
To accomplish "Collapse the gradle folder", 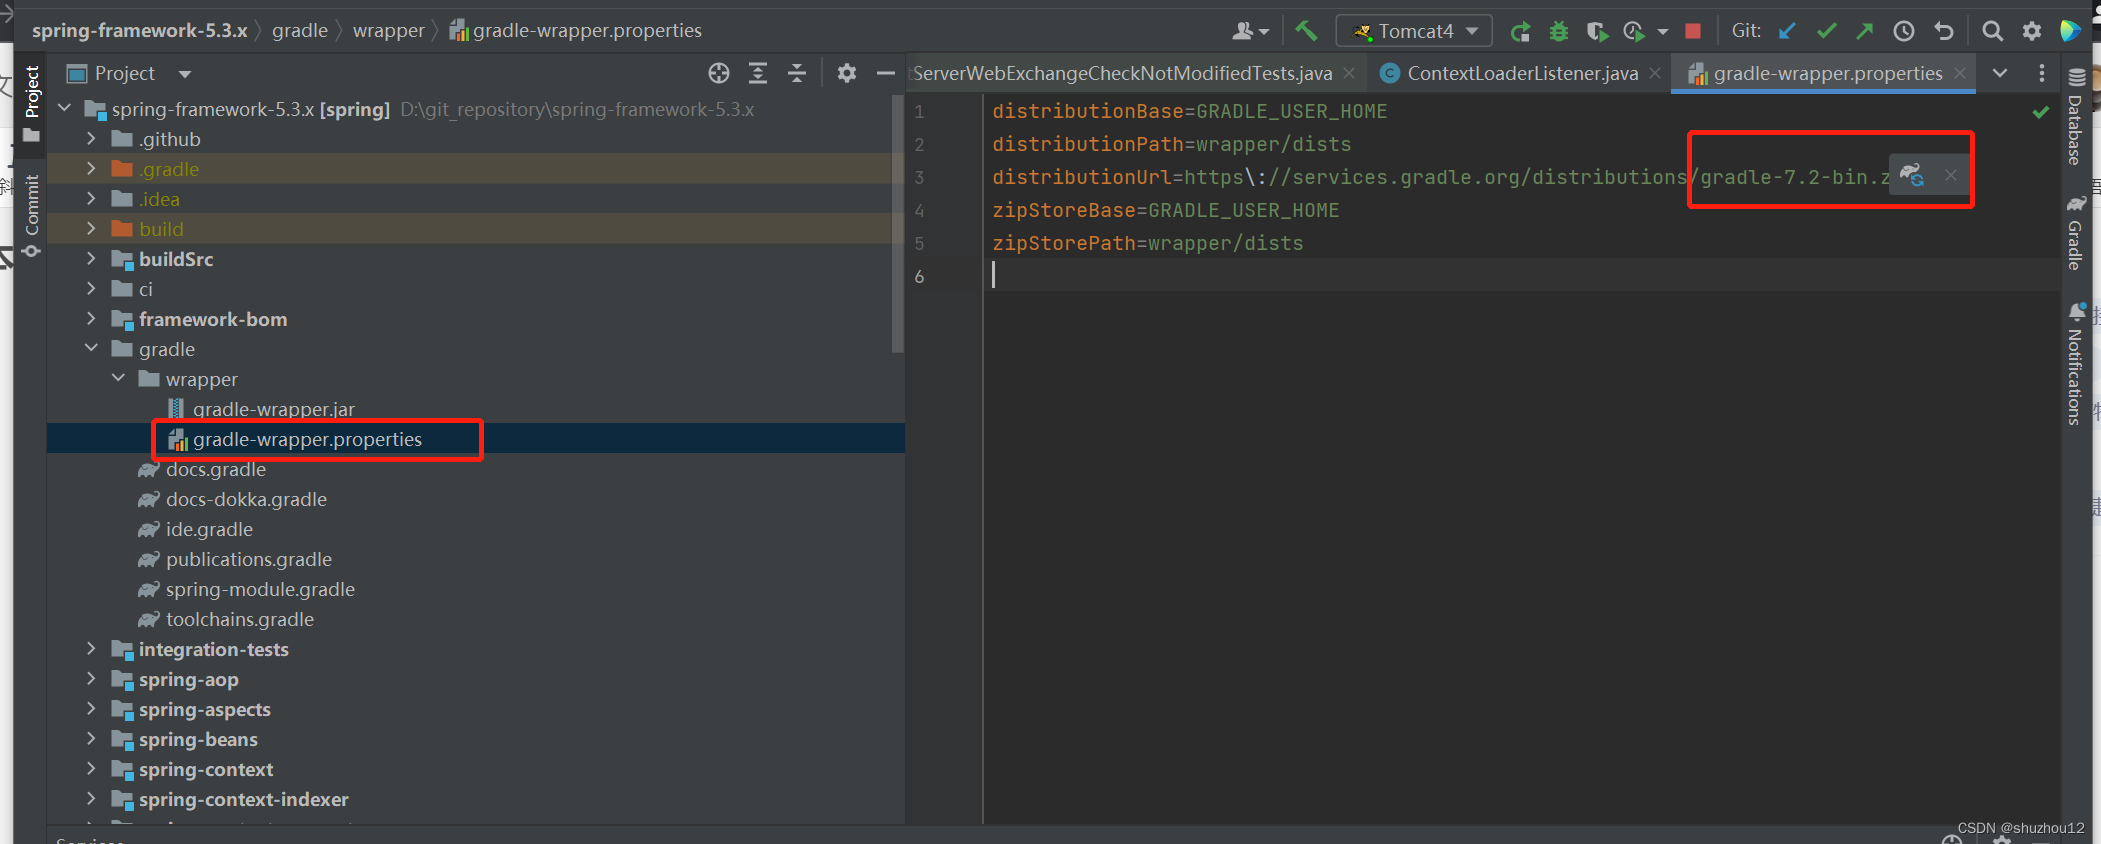I will 91,348.
